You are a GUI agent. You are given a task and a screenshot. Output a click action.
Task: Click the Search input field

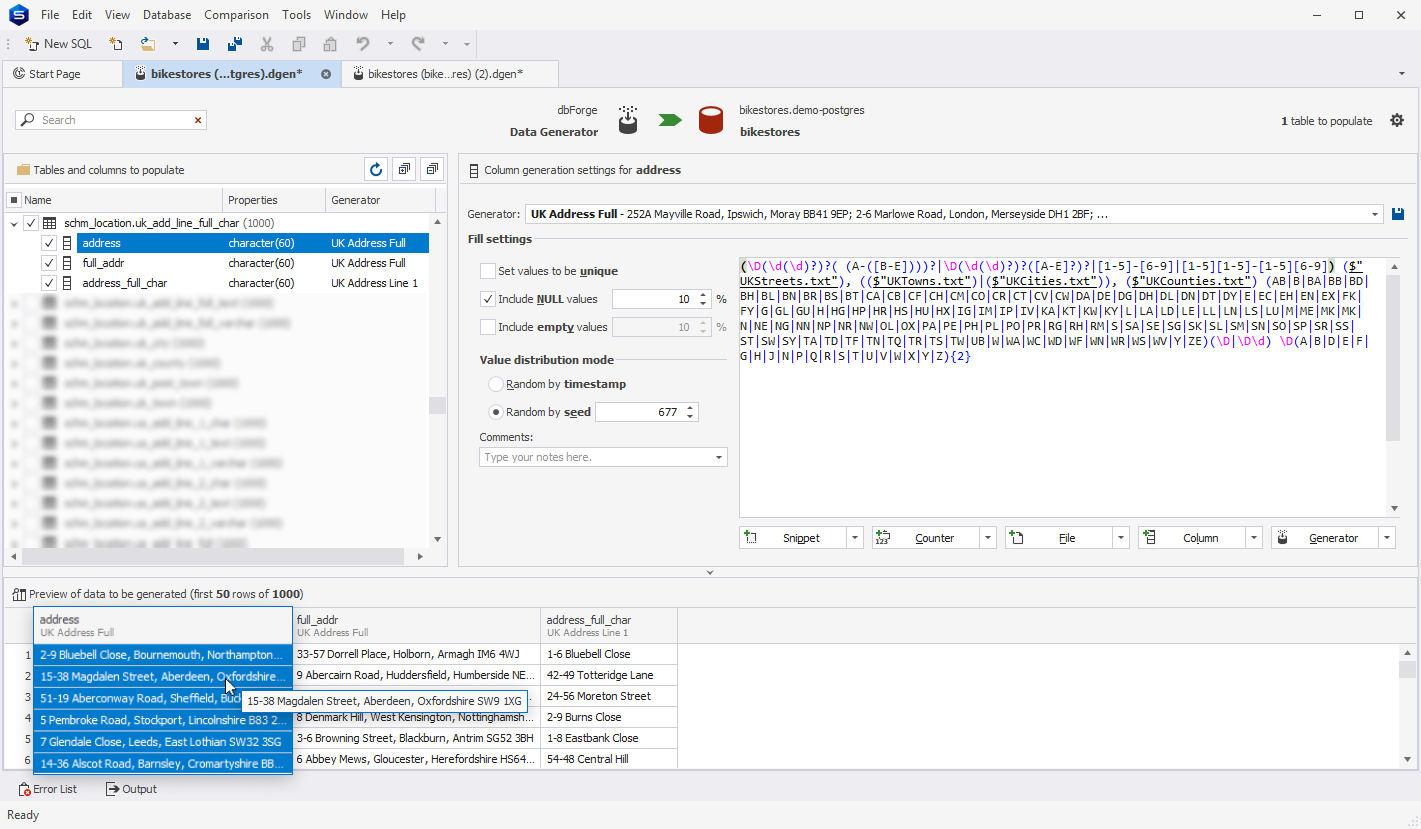coord(110,120)
